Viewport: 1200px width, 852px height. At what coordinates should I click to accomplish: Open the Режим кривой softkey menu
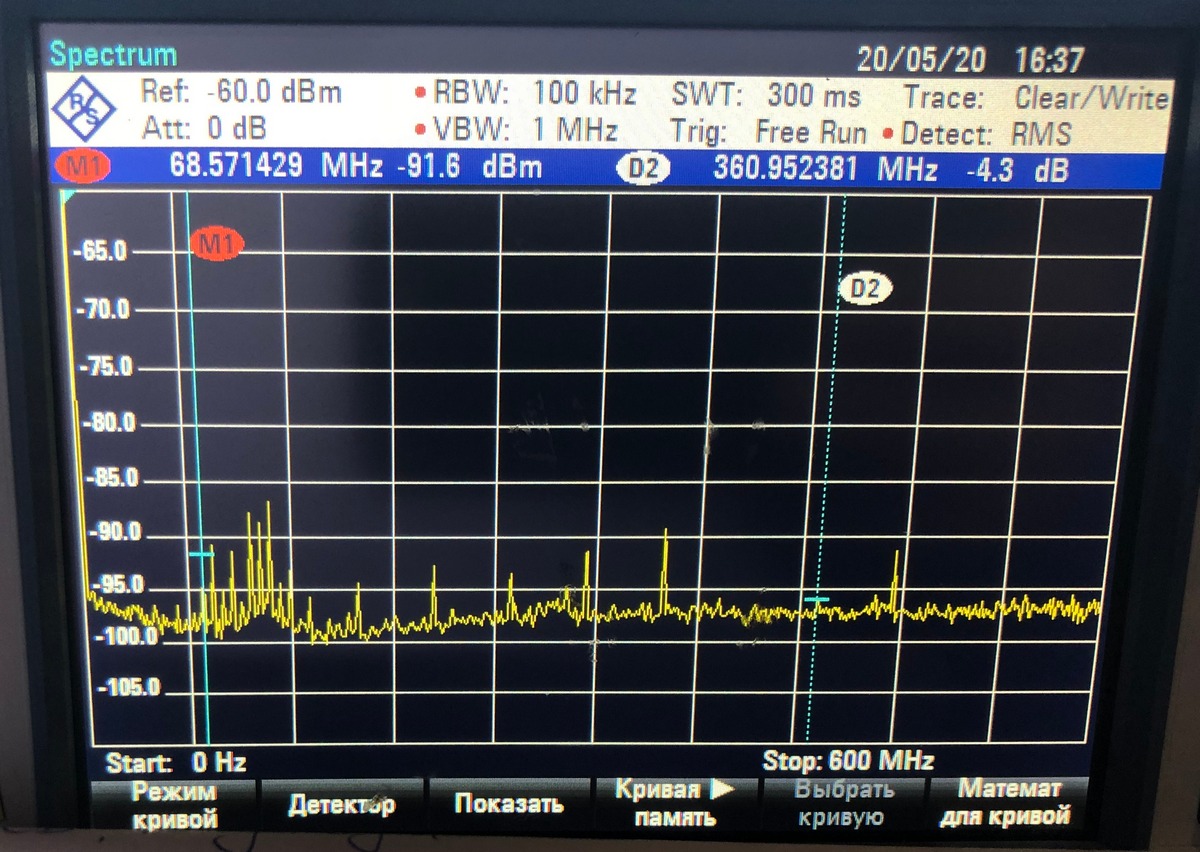pyautogui.click(x=174, y=805)
